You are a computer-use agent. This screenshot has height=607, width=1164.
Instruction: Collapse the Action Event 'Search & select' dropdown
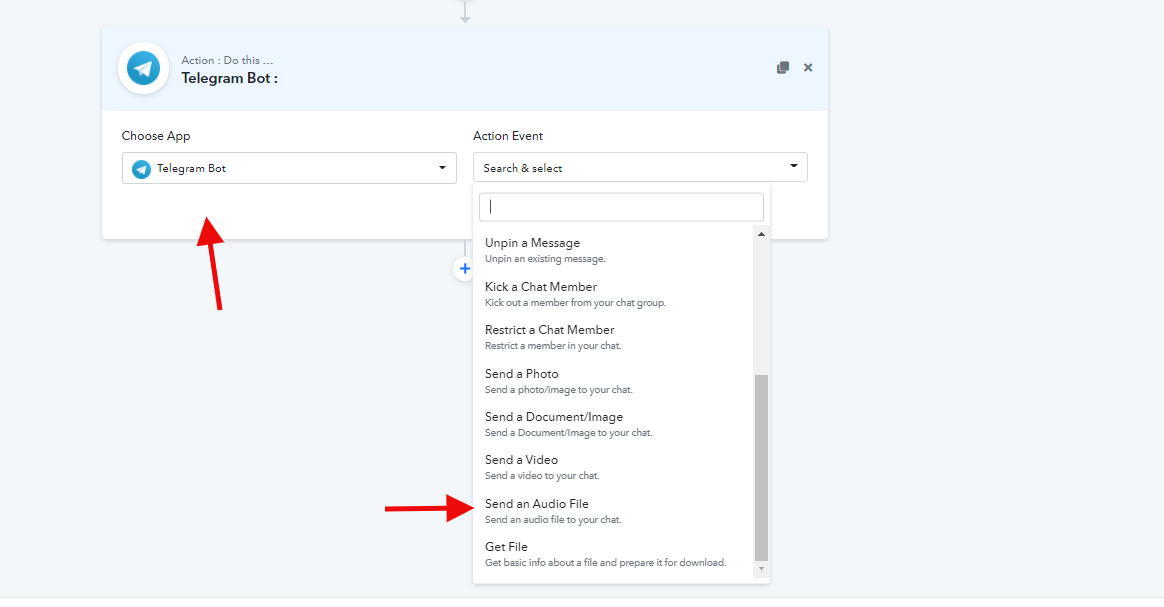(x=793, y=167)
